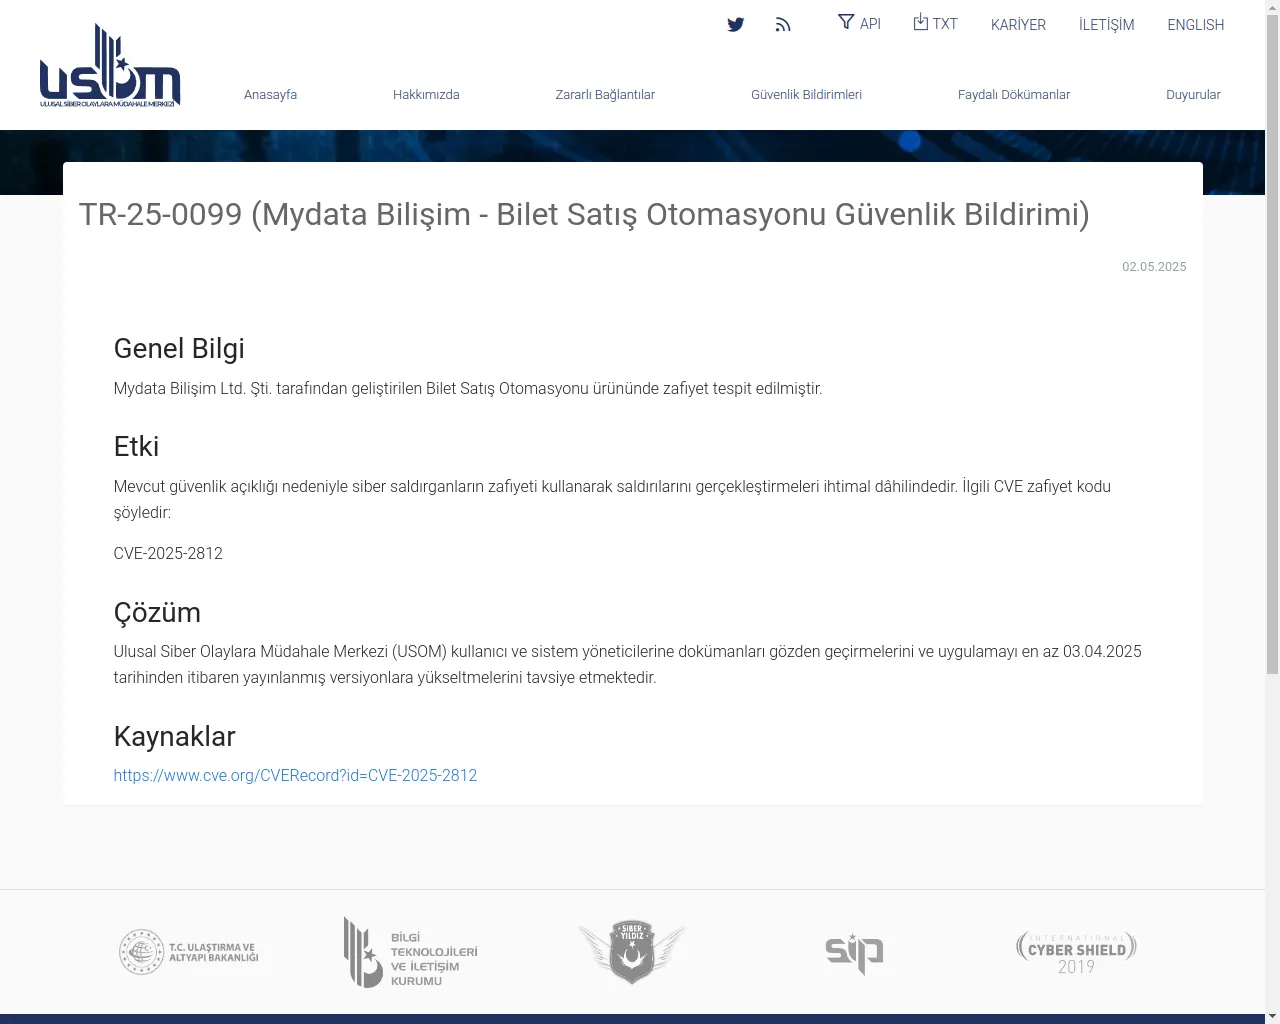Viewport: 1280px width, 1024px height.
Task: Click the text CVE-2025-2812 under Etki
Action: pos(168,553)
